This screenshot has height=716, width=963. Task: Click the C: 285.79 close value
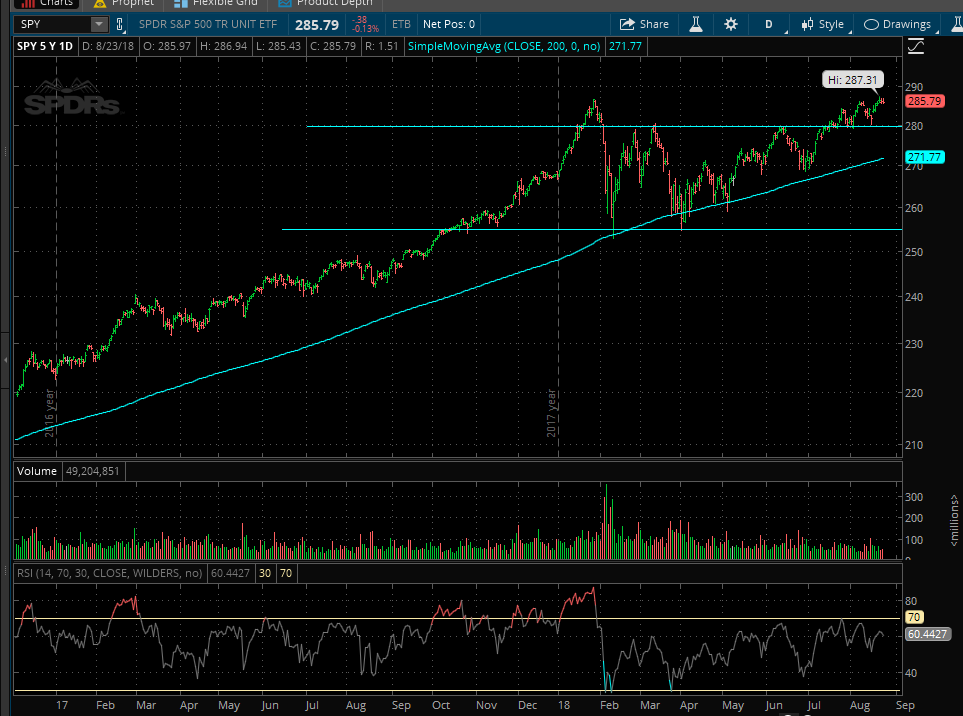coord(333,46)
